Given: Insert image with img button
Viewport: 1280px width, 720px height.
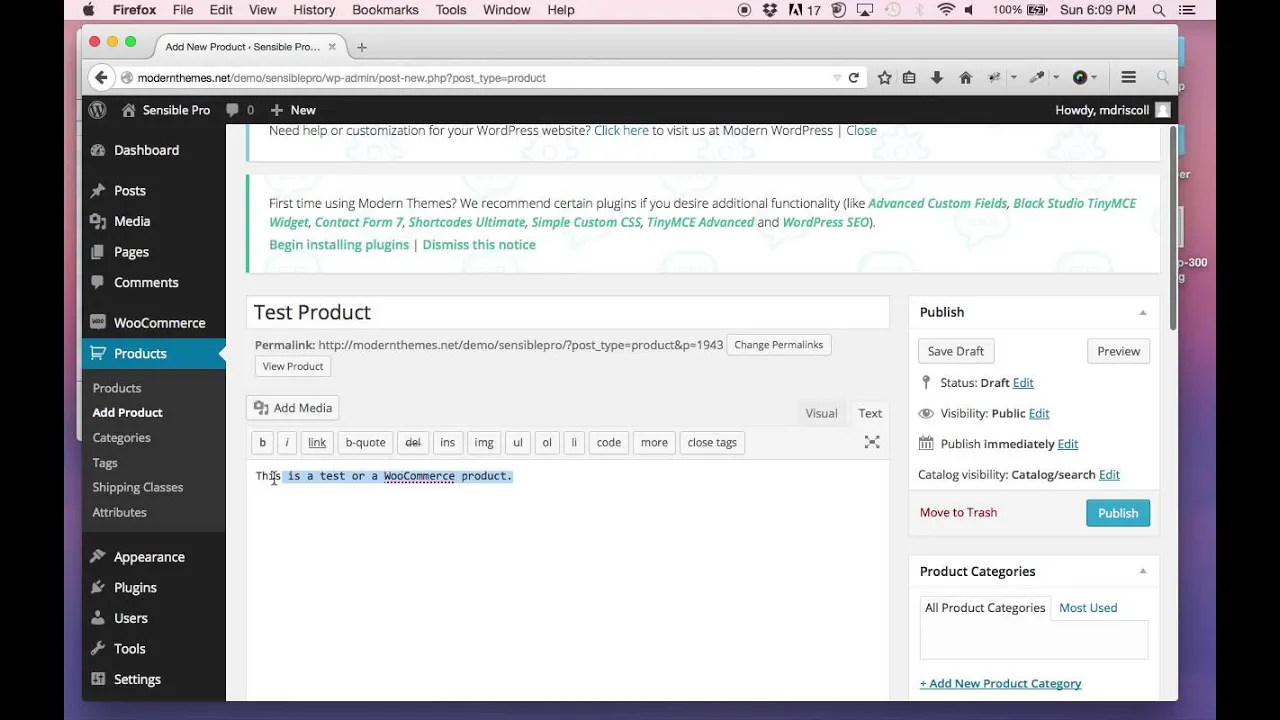Looking at the screenshot, I should point(484,442).
